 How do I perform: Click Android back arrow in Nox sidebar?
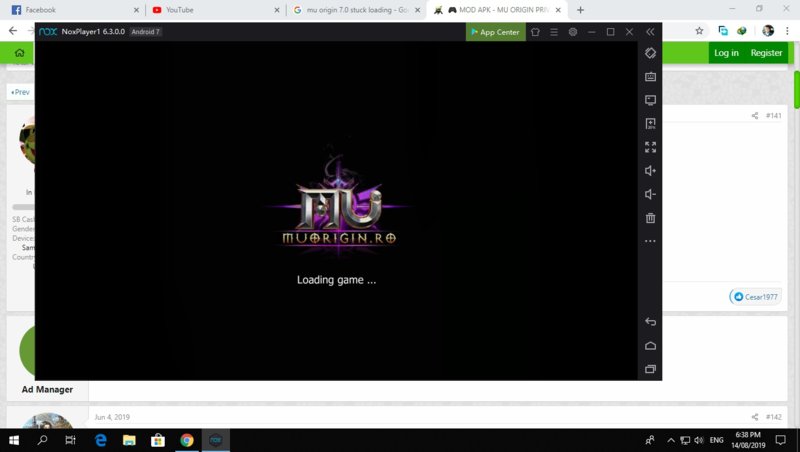650,322
